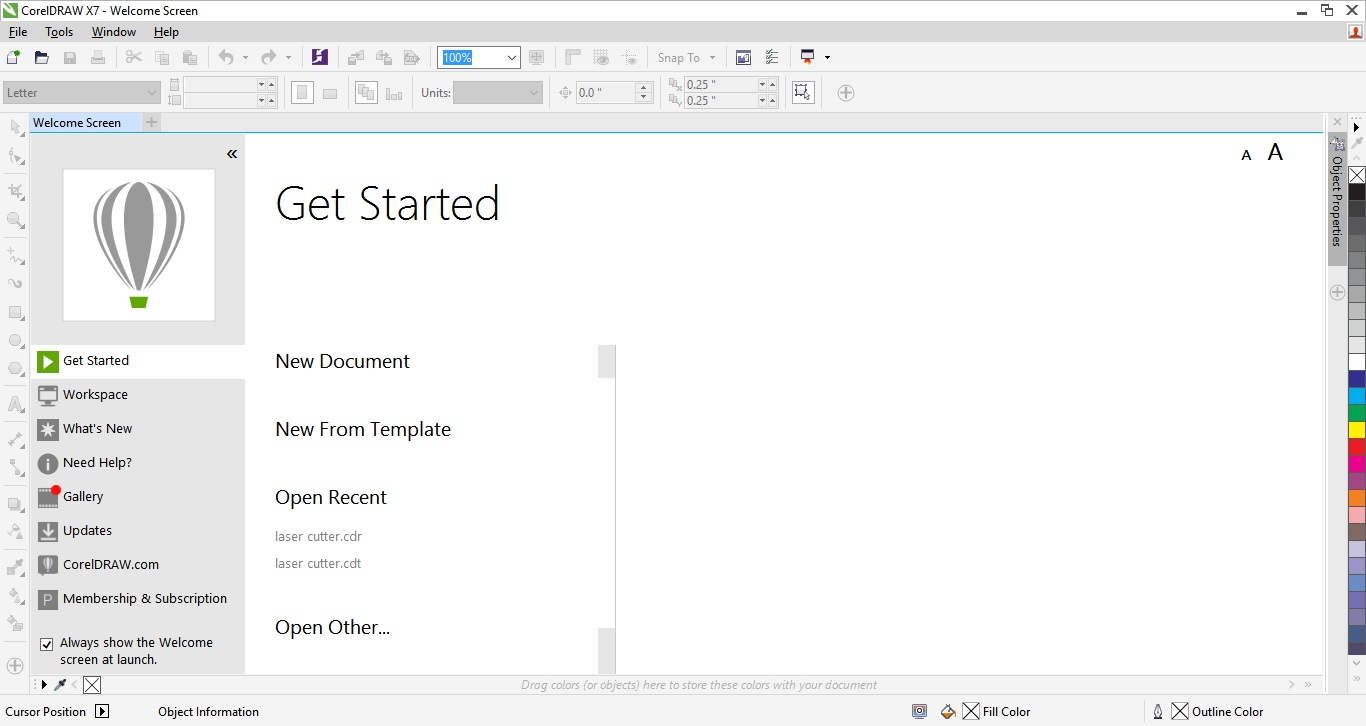Viewport: 1366px width, 726px height.
Task: Open the Undo history dropdown arrow
Action: 245,58
